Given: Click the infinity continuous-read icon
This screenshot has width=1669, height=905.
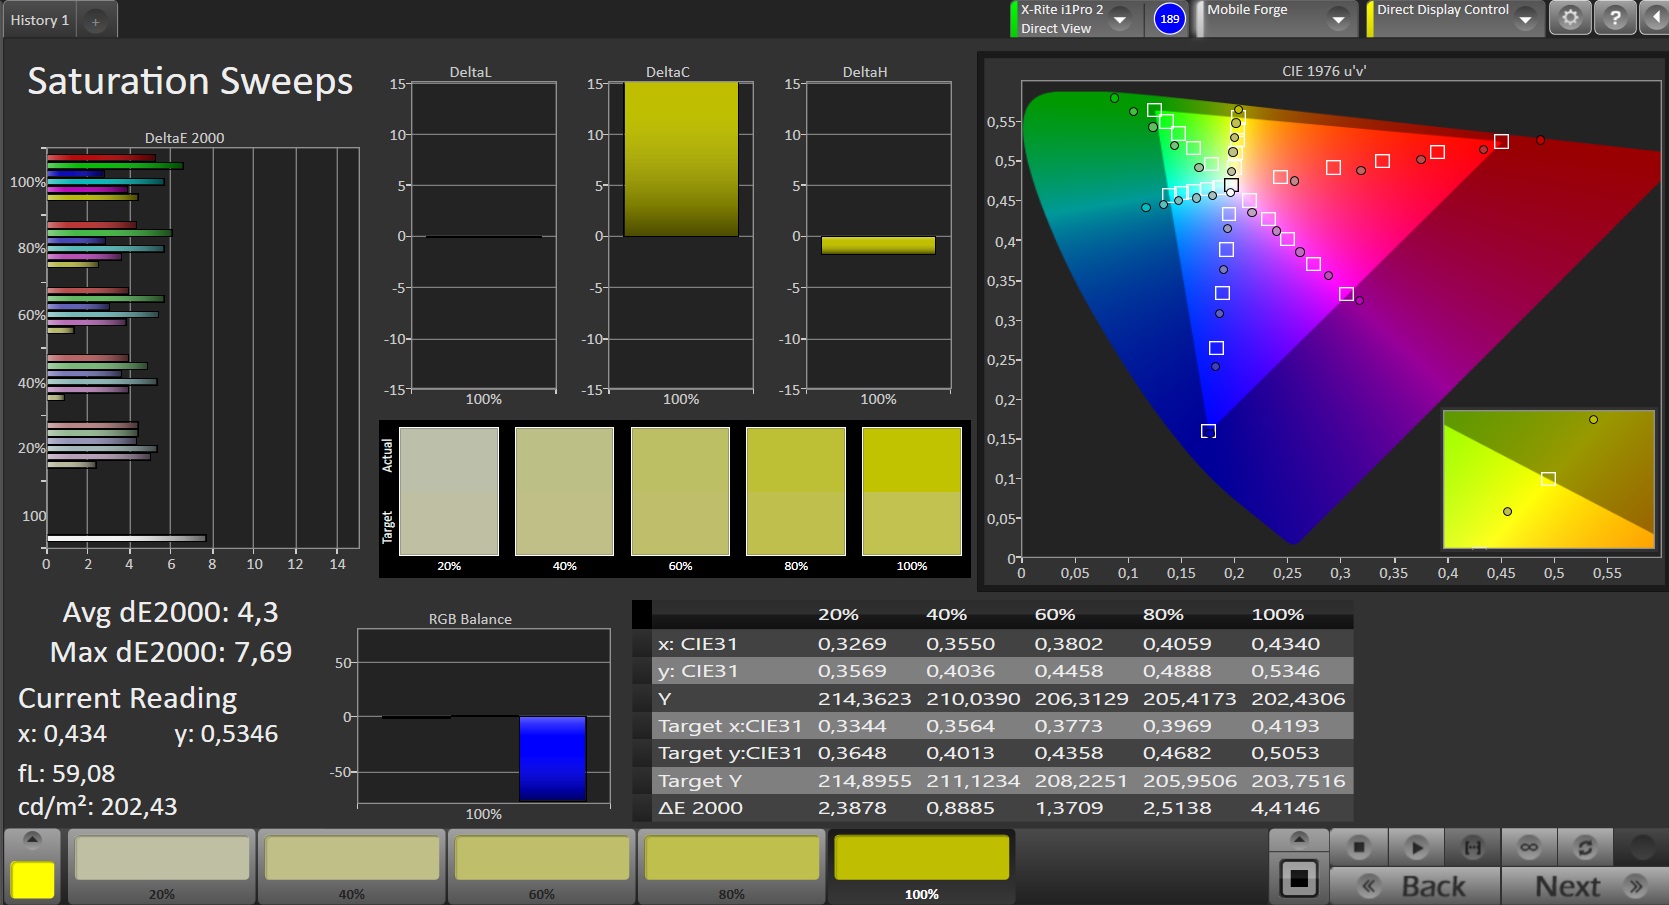Looking at the screenshot, I should coord(1529,847).
